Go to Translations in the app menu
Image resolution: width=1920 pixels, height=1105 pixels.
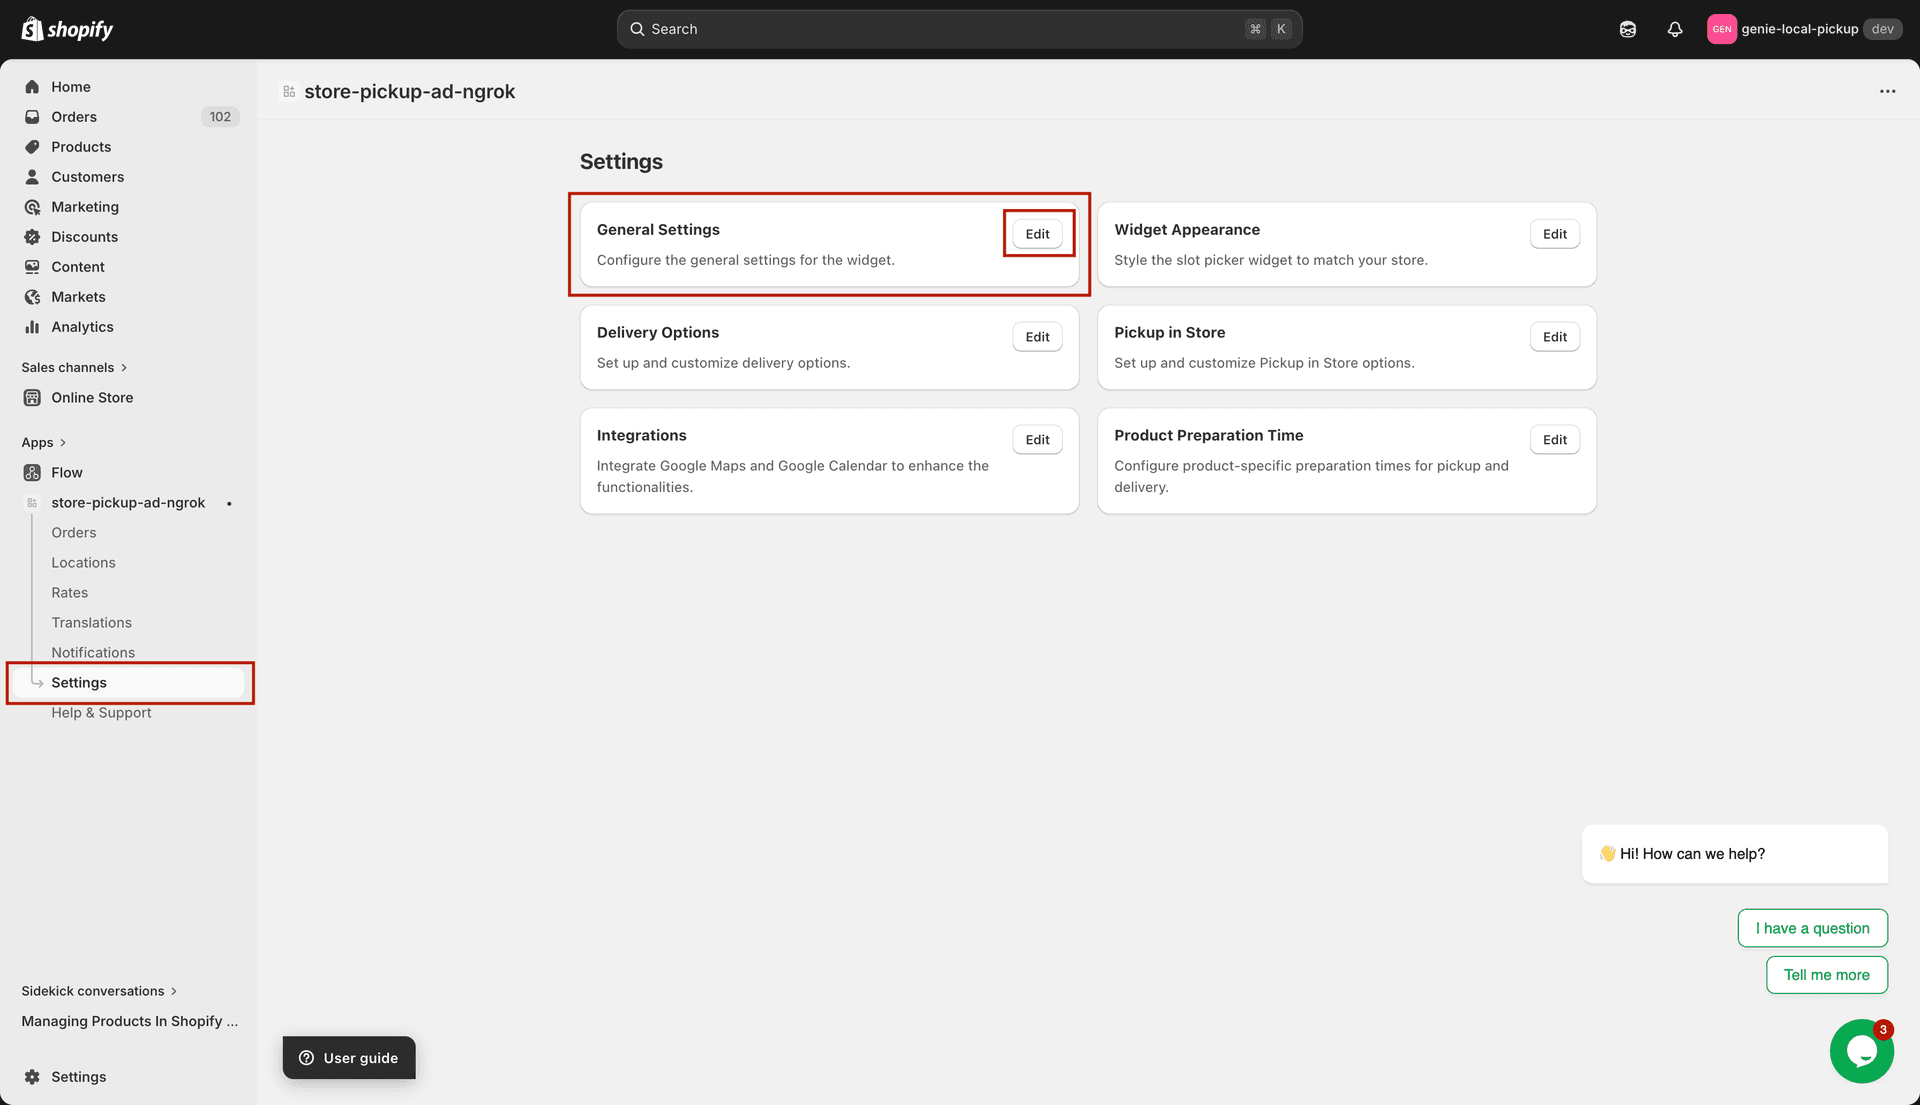[x=91, y=622]
